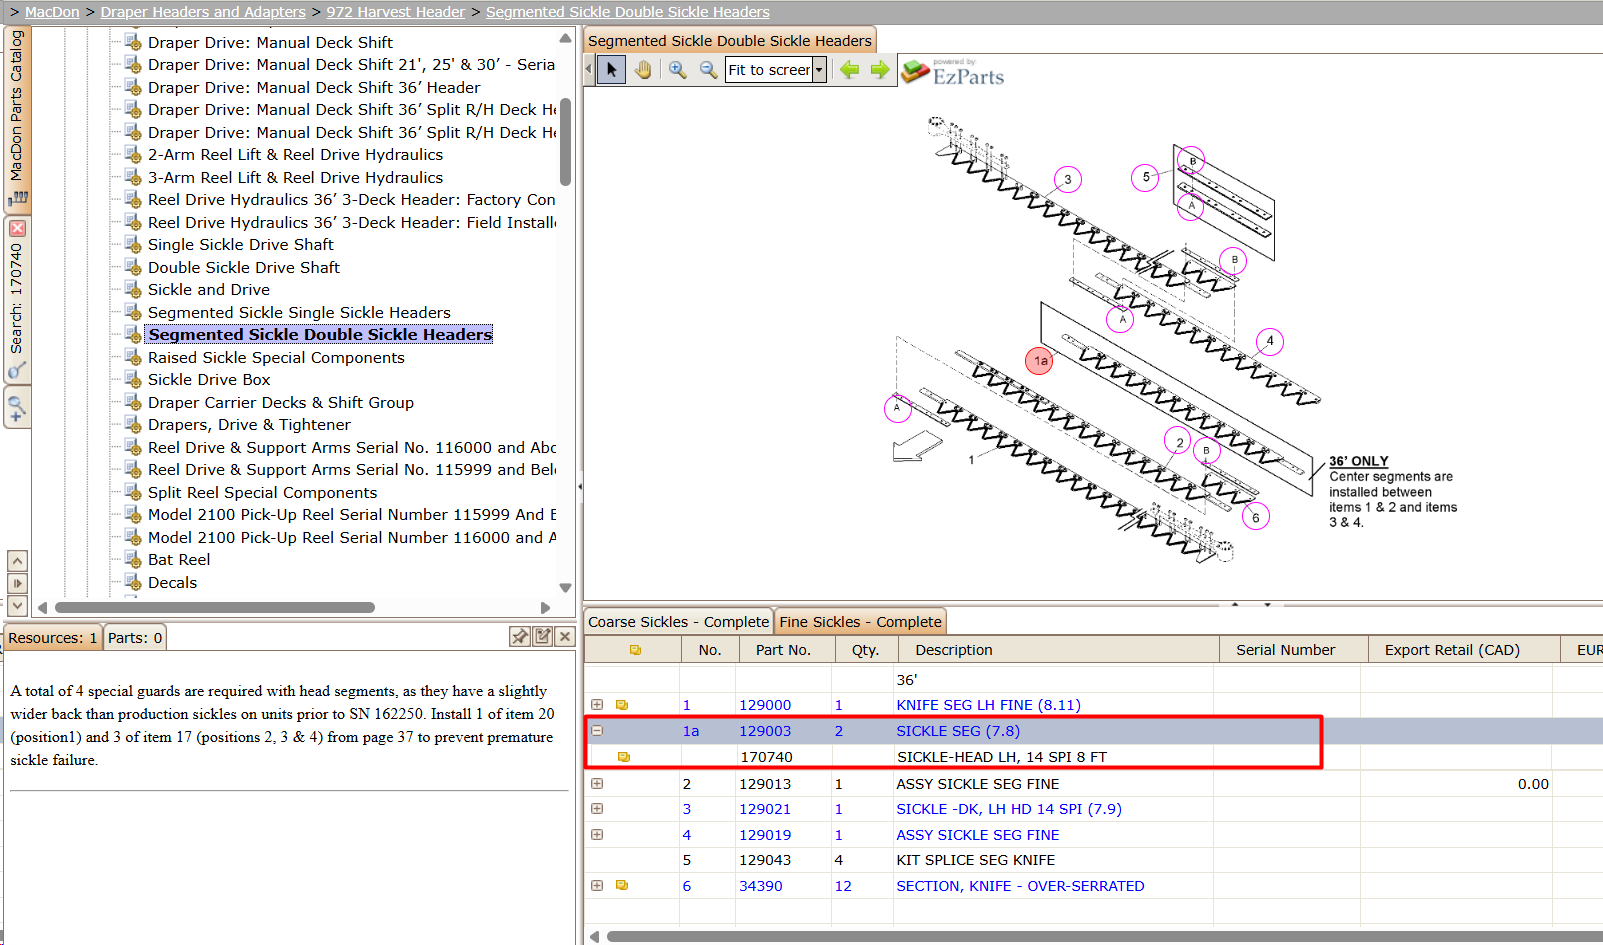The image size is (1603, 945).
Task: Click the tree panel horizontal scrollbar
Action: click(x=215, y=607)
